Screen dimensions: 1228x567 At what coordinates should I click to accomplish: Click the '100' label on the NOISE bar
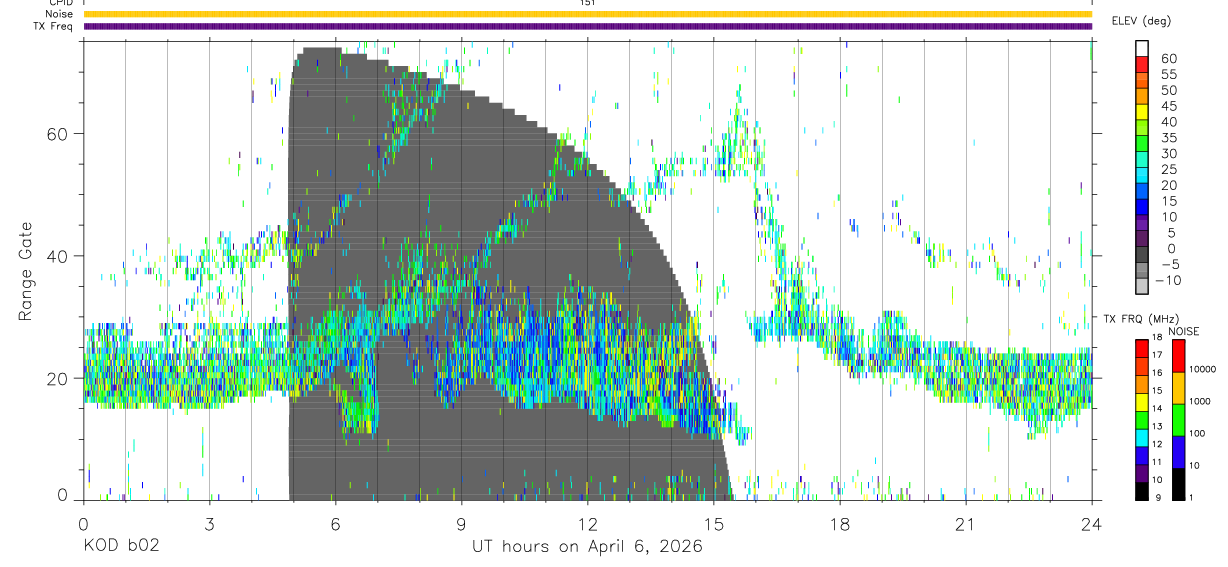tap(1197, 433)
